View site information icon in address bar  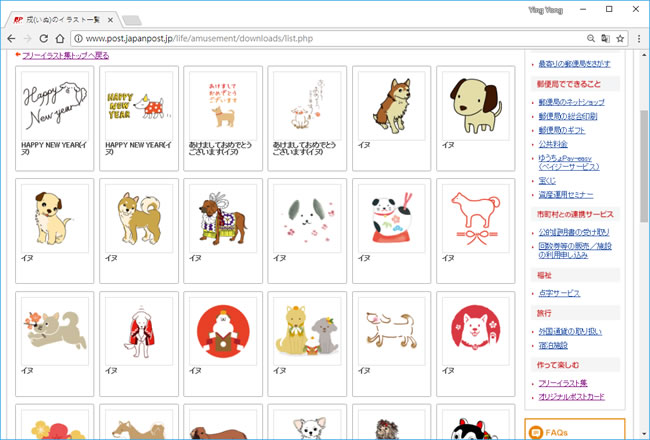(x=78, y=39)
